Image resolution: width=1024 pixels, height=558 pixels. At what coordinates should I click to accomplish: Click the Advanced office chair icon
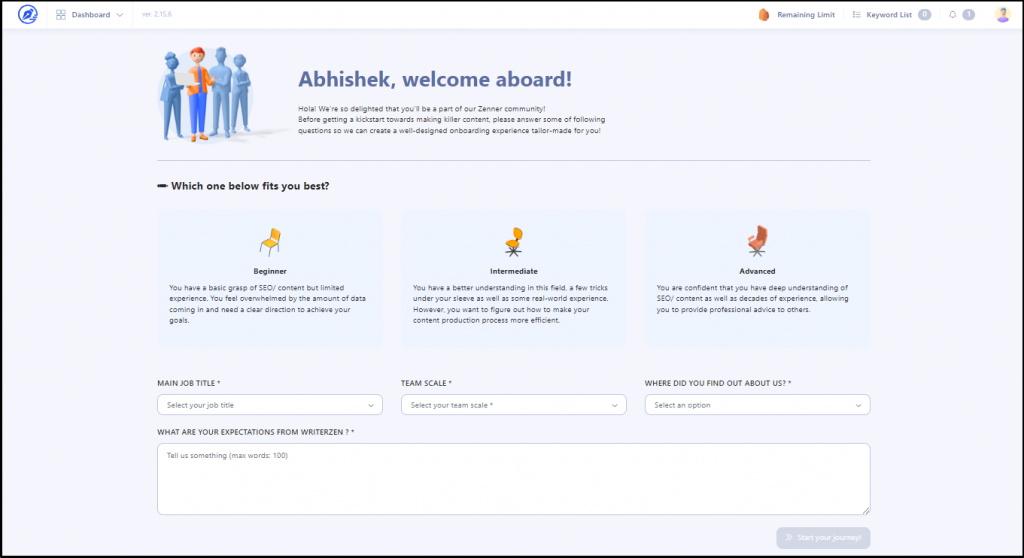[x=757, y=241]
